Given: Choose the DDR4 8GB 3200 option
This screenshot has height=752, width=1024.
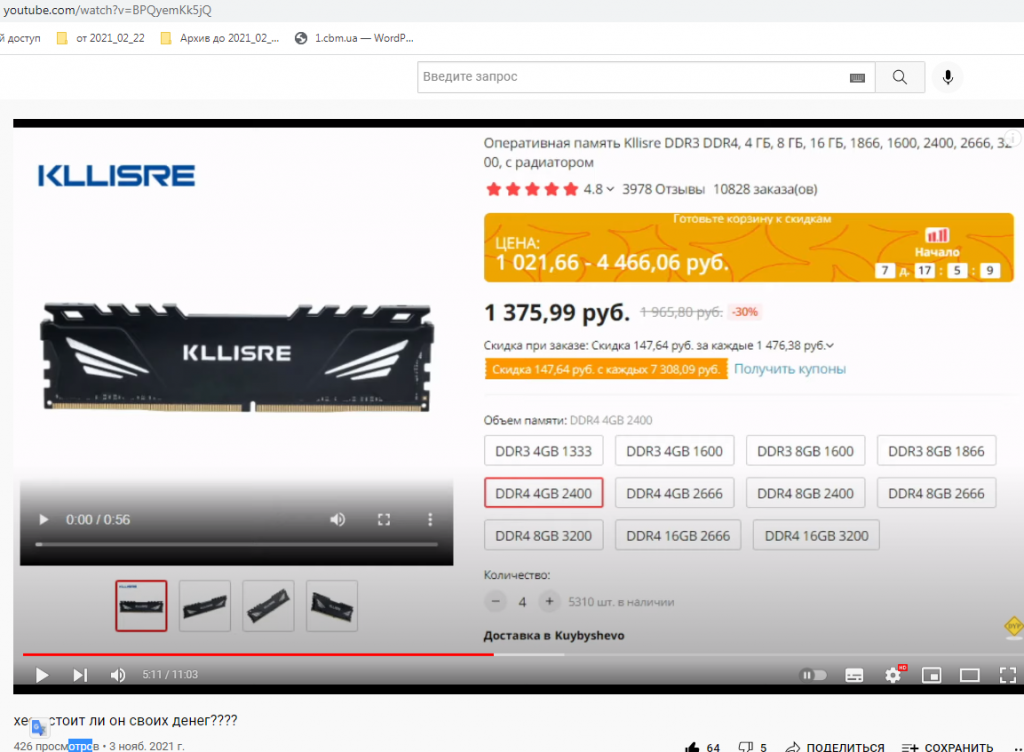Looking at the screenshot, I should click(x=543, y=536).
